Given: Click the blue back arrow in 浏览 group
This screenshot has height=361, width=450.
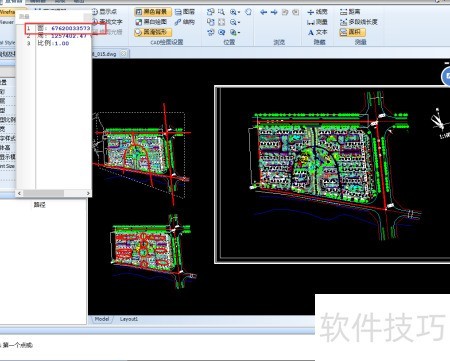Looking at the screenshot, I should (x=263, y=12).
